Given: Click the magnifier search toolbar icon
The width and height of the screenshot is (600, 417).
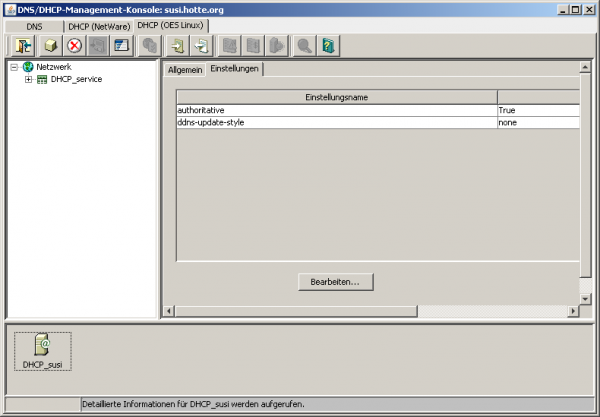Looking at the screenshot, I should (303, 45).
